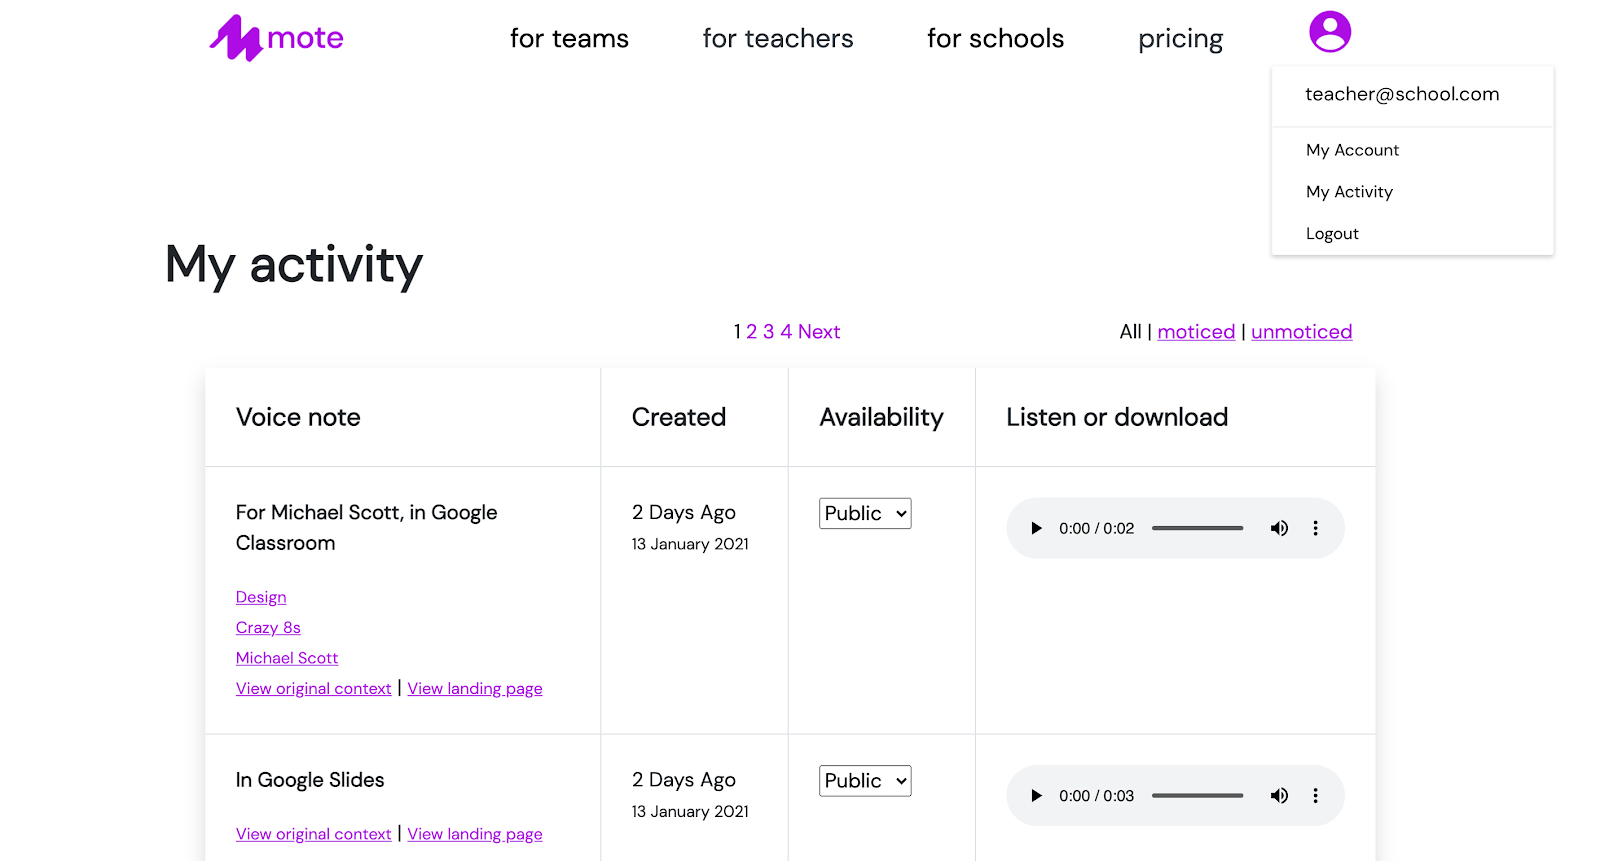Image resolution: width=1600 pixels, height=861 pixels.
Task: Open more options on second audio player
Action: (1315, 796)
